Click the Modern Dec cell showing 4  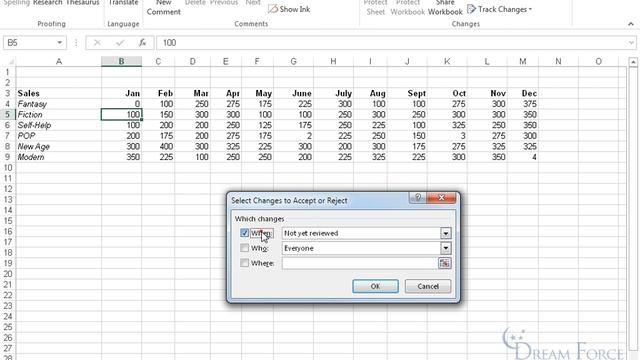tap(523, 157)
